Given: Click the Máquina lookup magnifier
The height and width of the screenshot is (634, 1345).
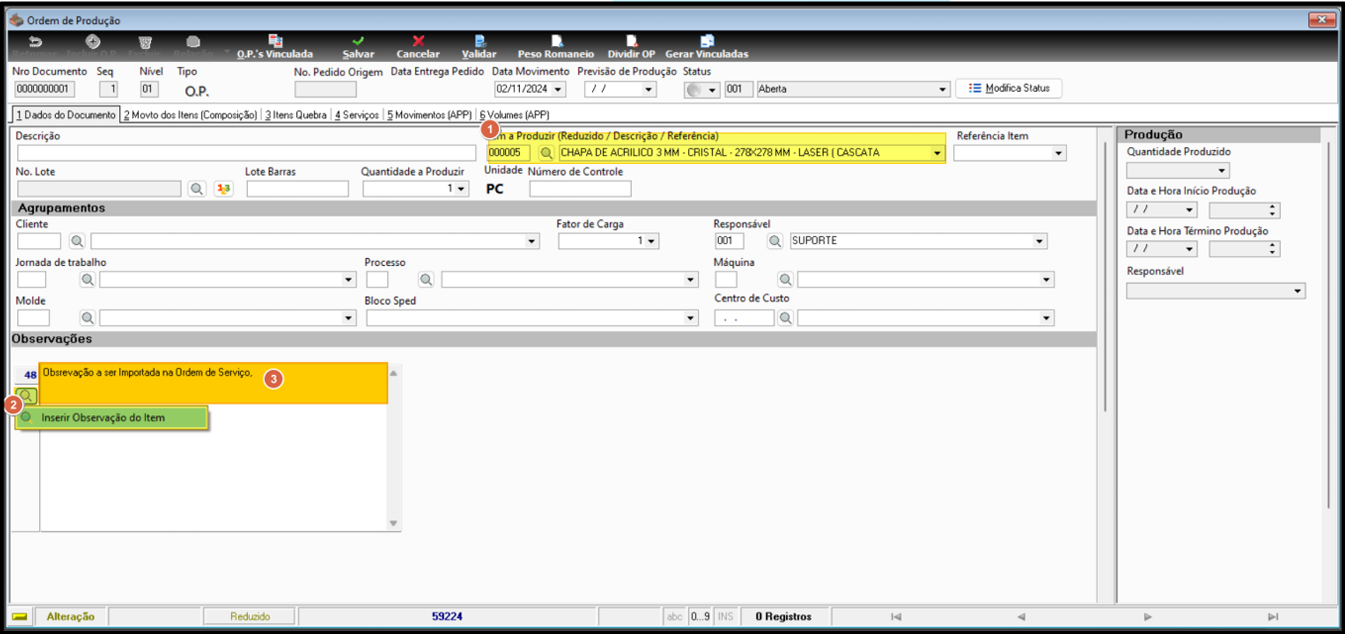Looking at the screenshot, I should pos(785,280).
